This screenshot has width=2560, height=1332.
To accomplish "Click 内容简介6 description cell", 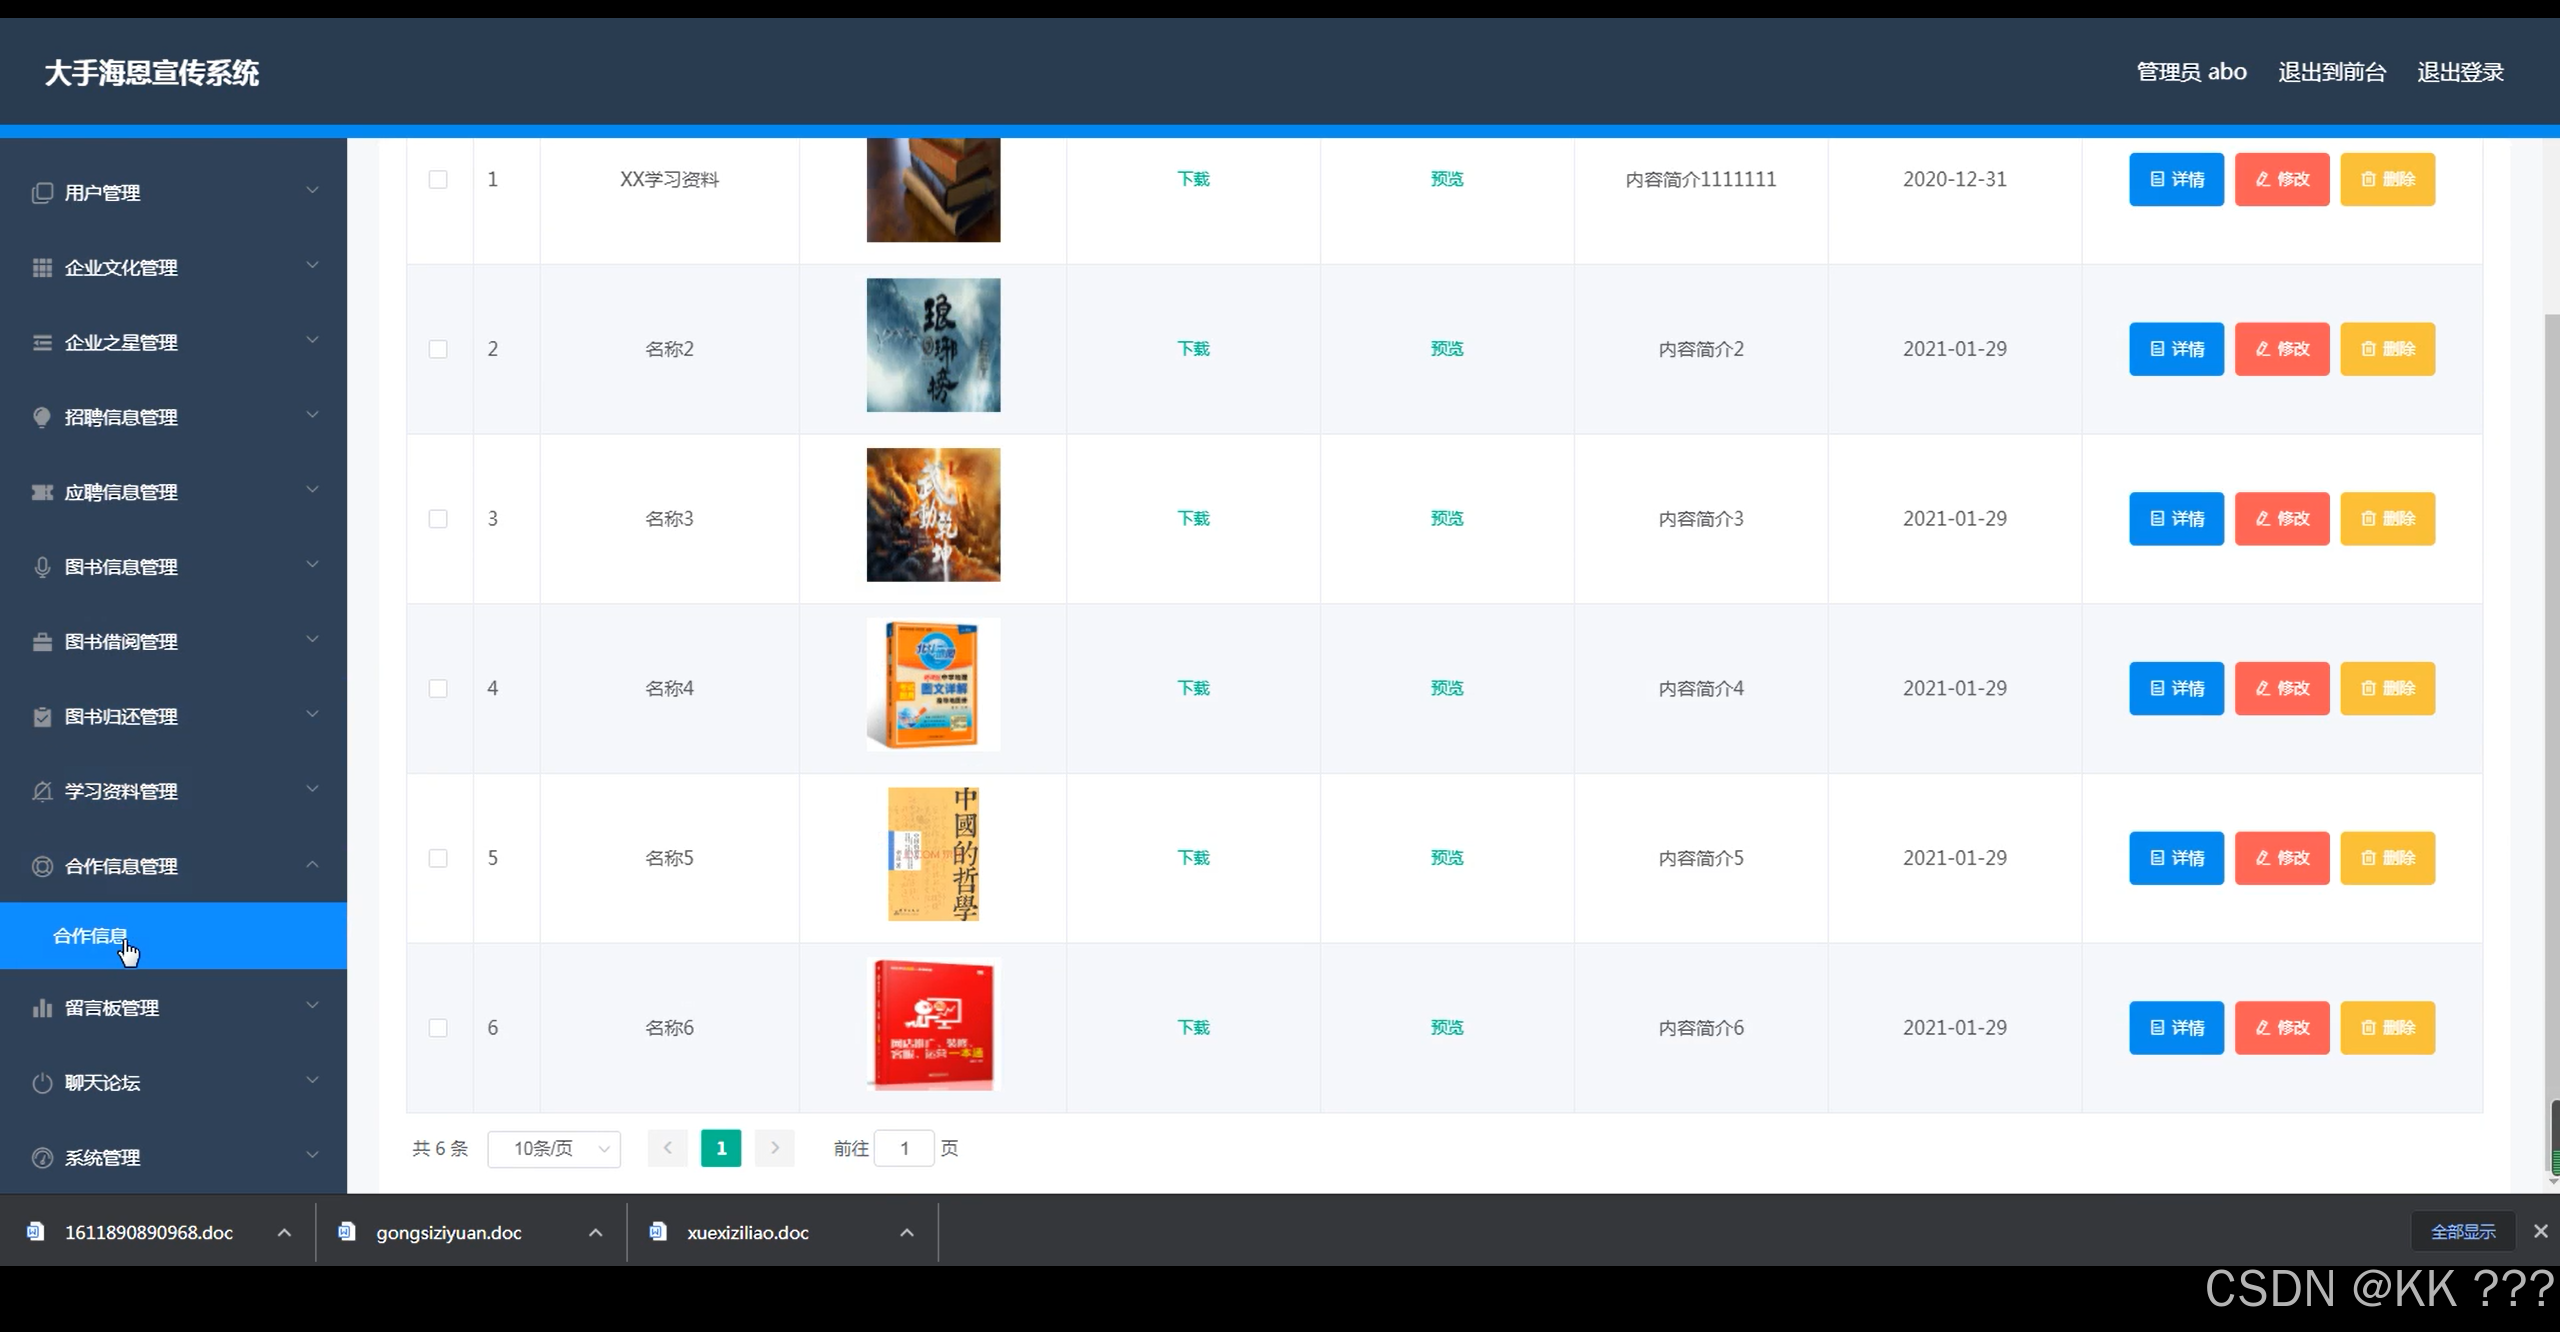I will [x=1701, y=1028].
